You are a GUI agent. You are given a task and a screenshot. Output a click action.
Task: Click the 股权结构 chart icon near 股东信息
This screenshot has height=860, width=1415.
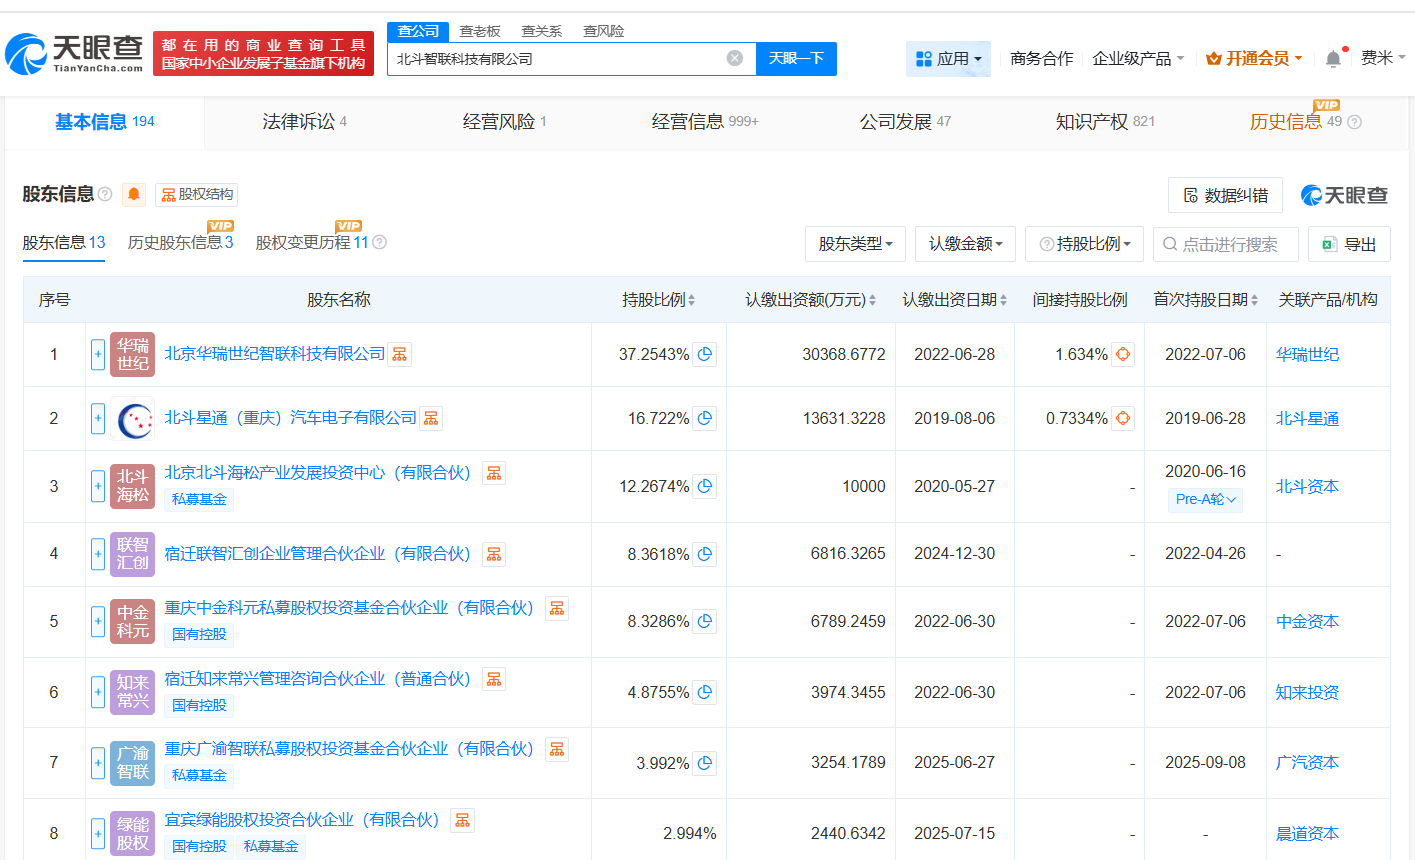[169, 194]
